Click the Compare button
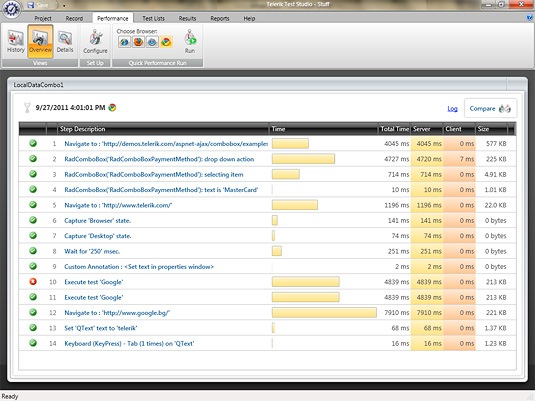This screenshot has height=401, width=535. [x=490, y=109]
